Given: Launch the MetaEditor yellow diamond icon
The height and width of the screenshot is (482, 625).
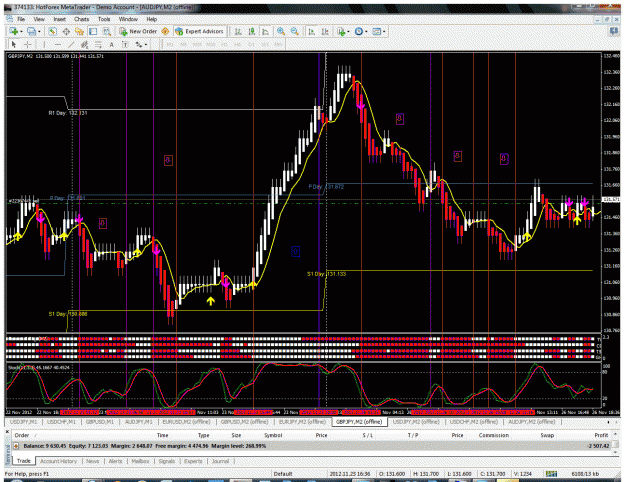Looking at the screenshot, I should (165, 31).
